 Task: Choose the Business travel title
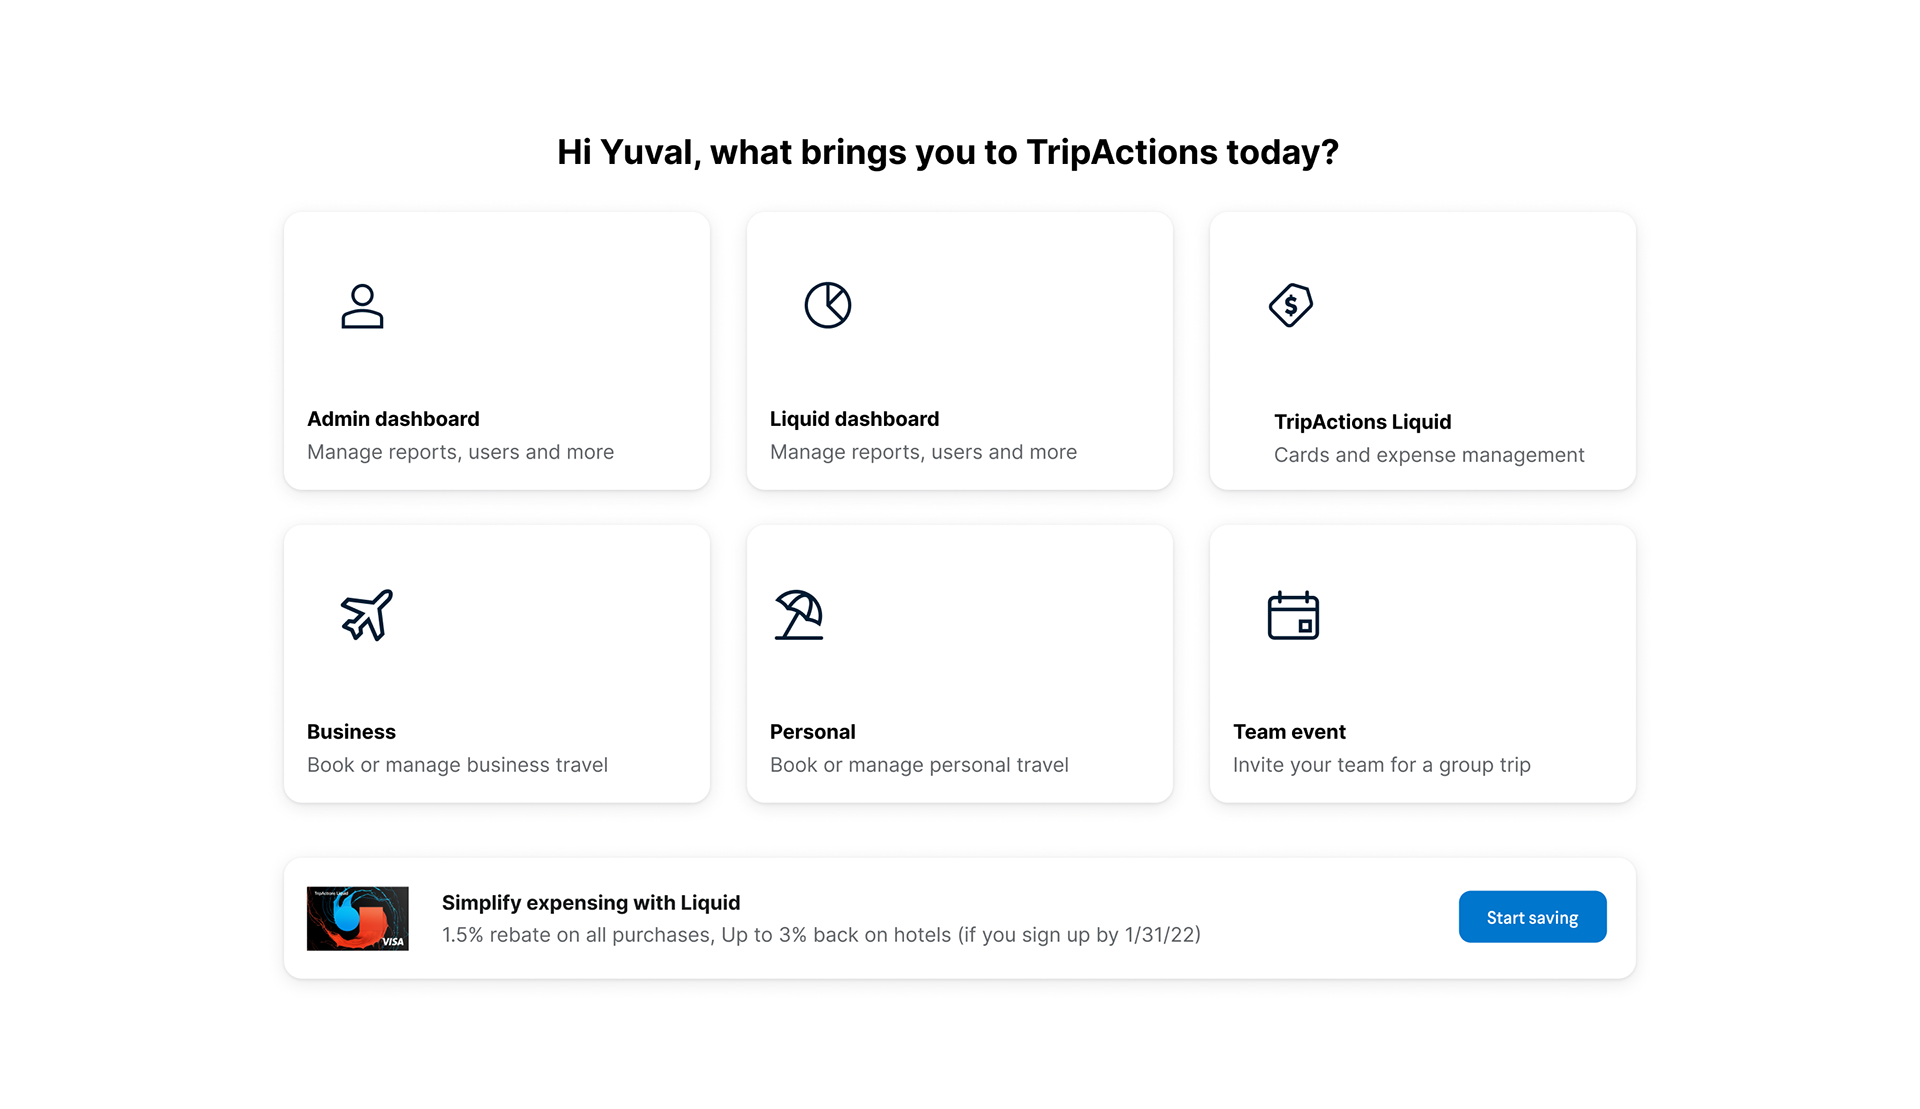pos(351,732)
